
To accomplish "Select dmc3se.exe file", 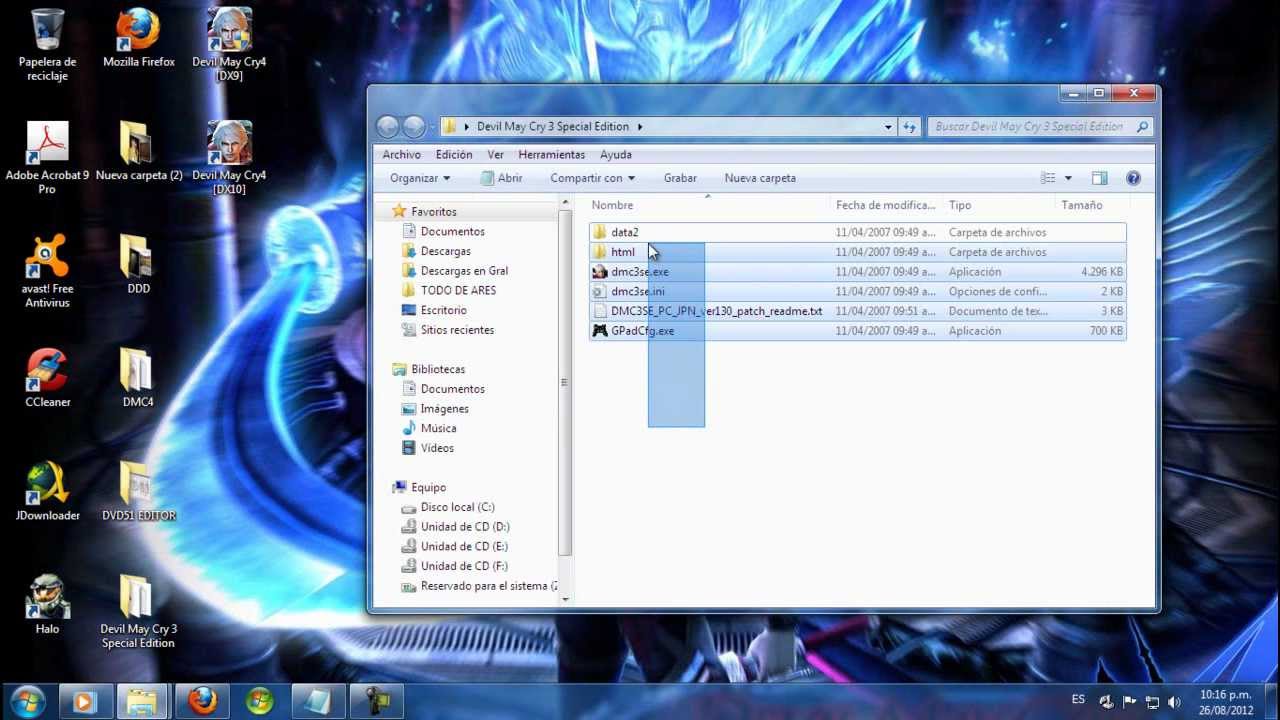I will click(x=858, y=272).
